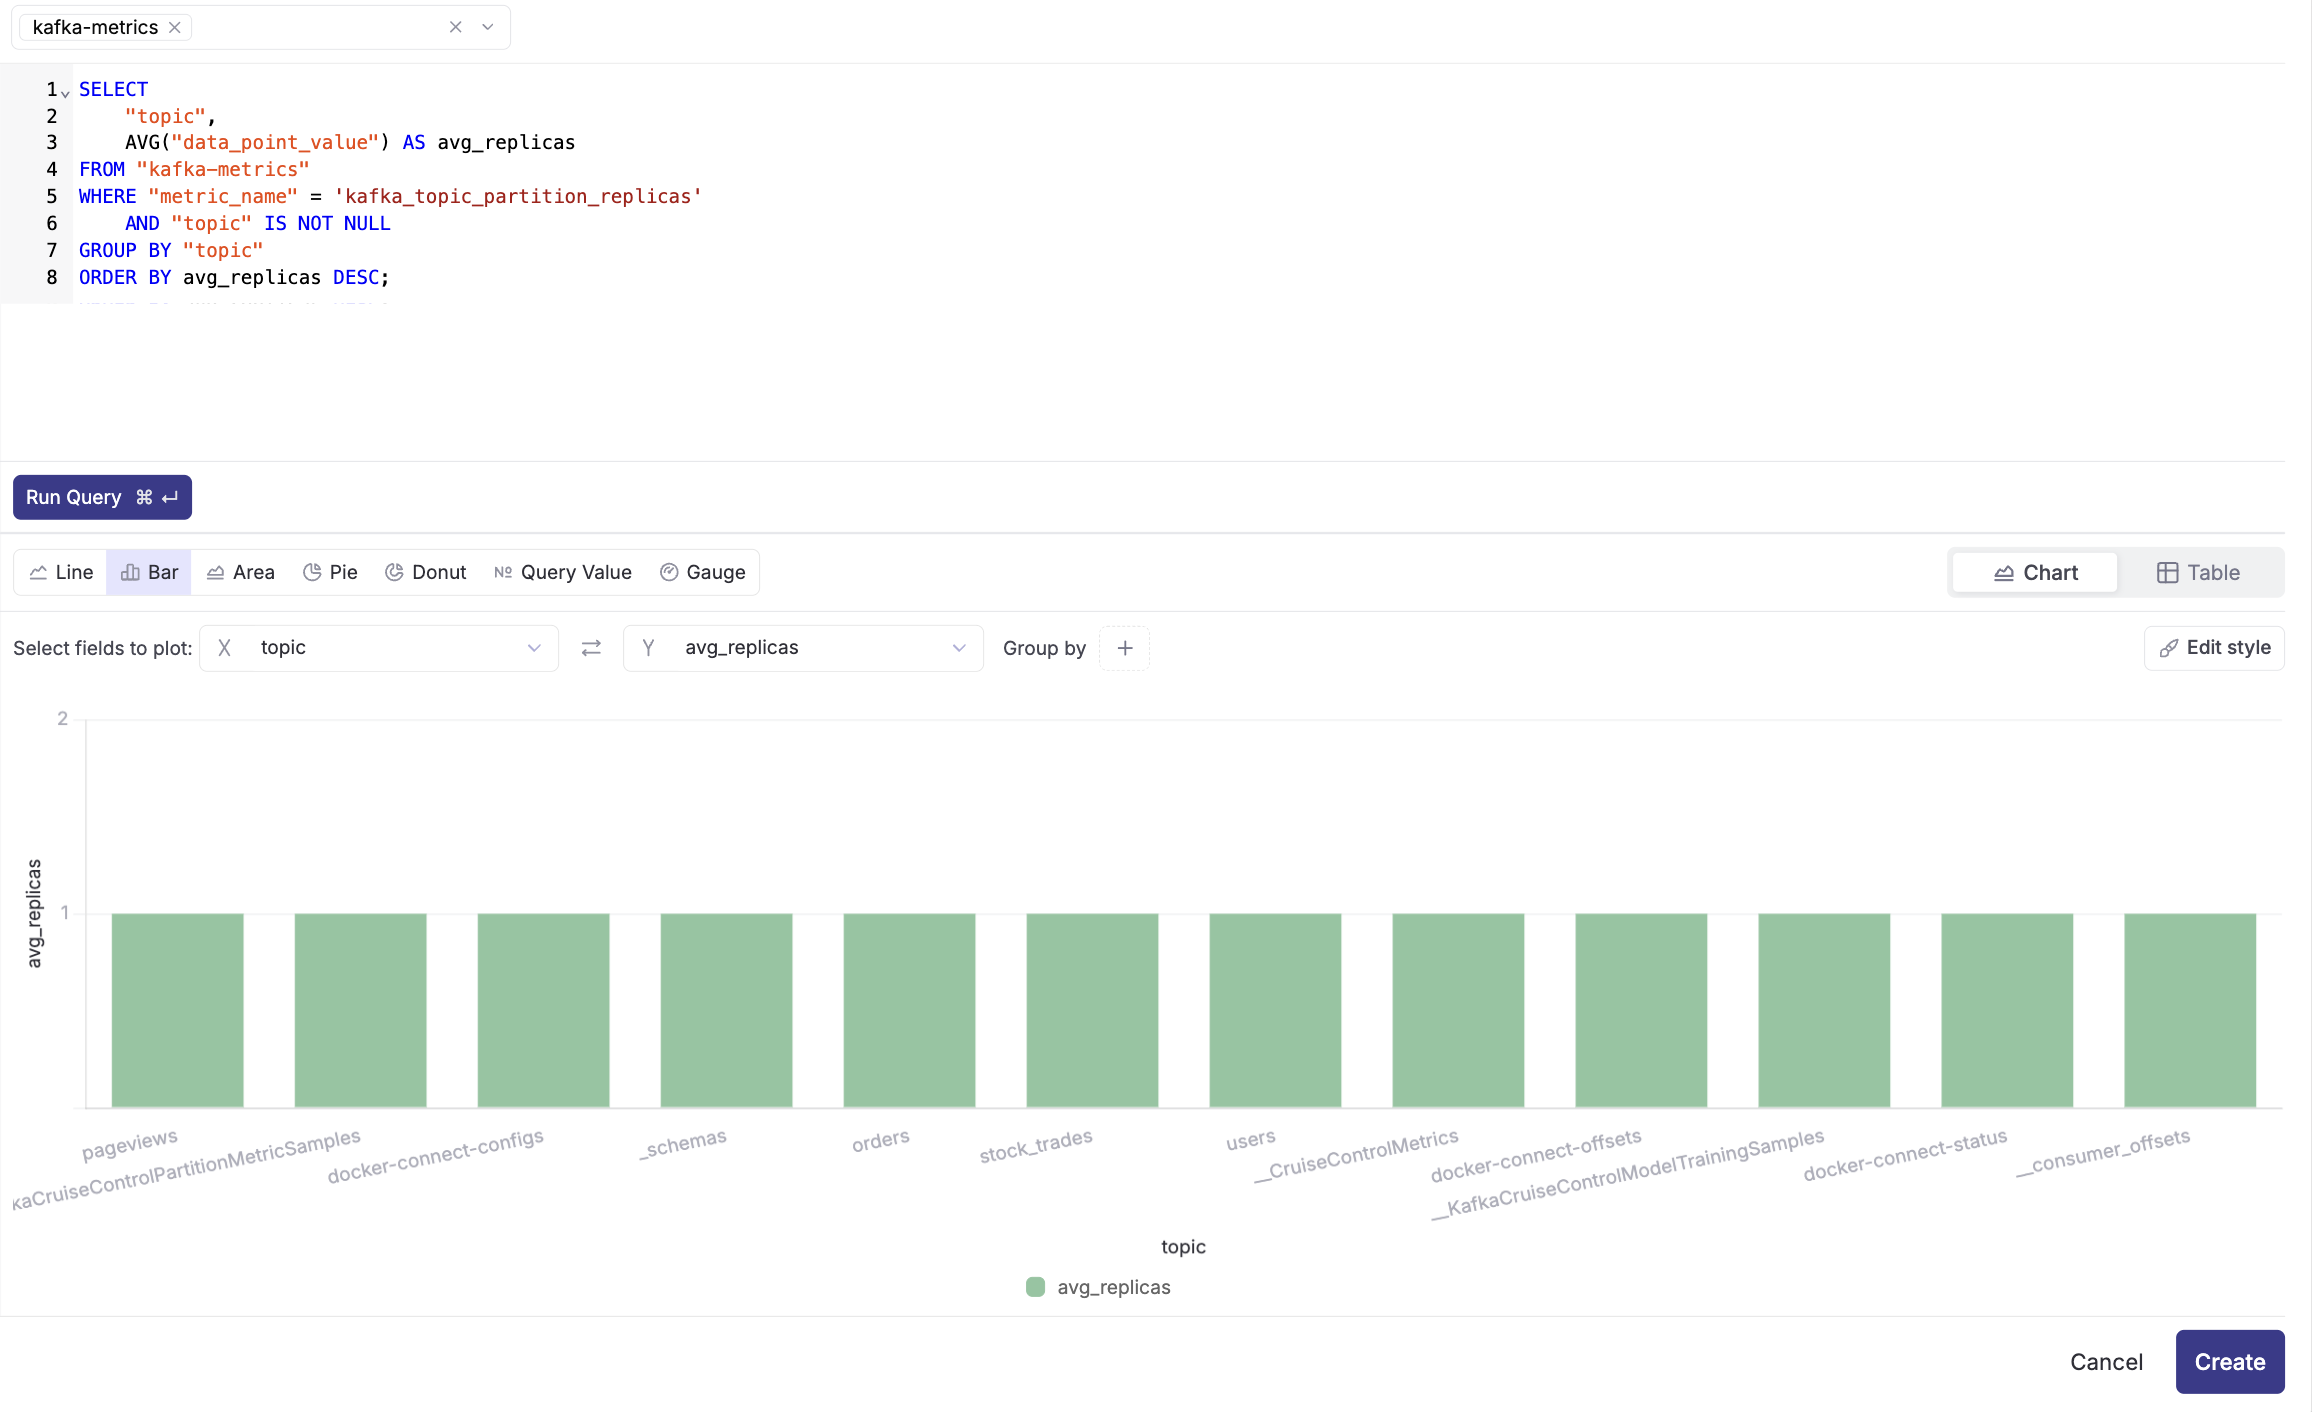Image resolution: width=2312 pixels, height=1412 pixels.
Task: Switch to Area chart type
Action: tap(240, 572)
